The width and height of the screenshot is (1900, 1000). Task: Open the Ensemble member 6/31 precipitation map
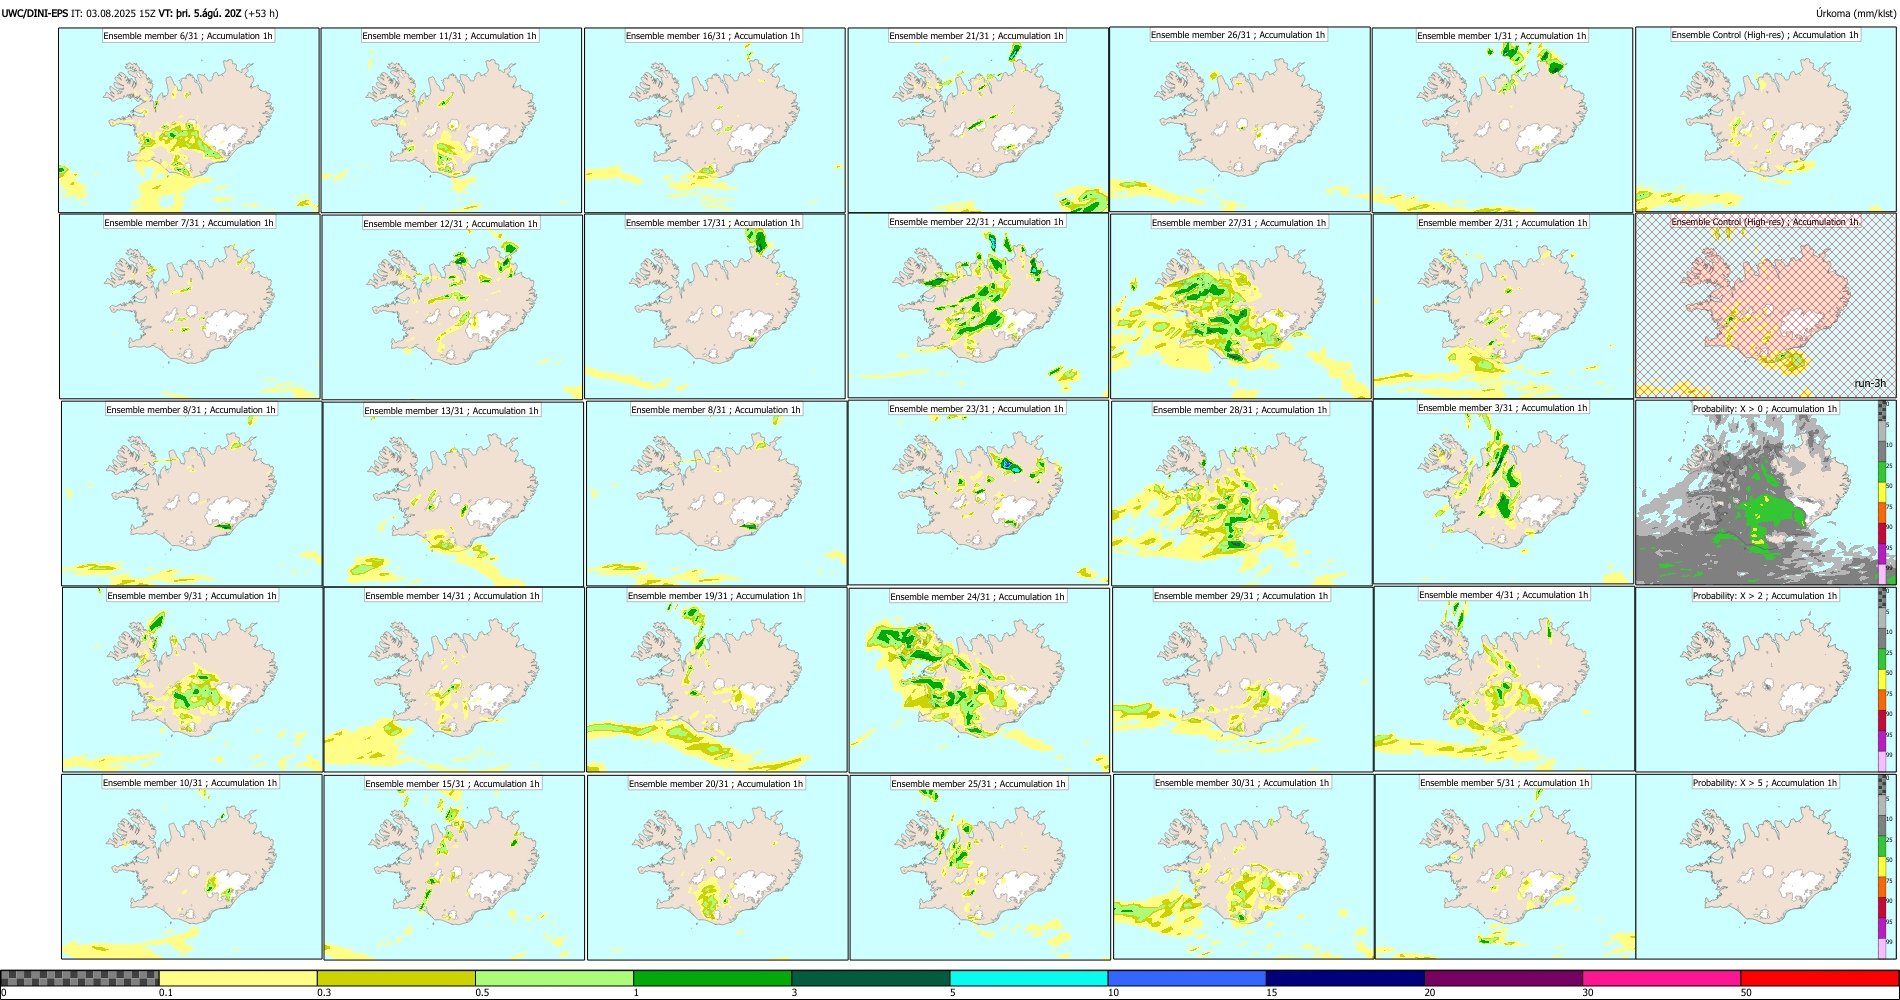click(189, 120)
